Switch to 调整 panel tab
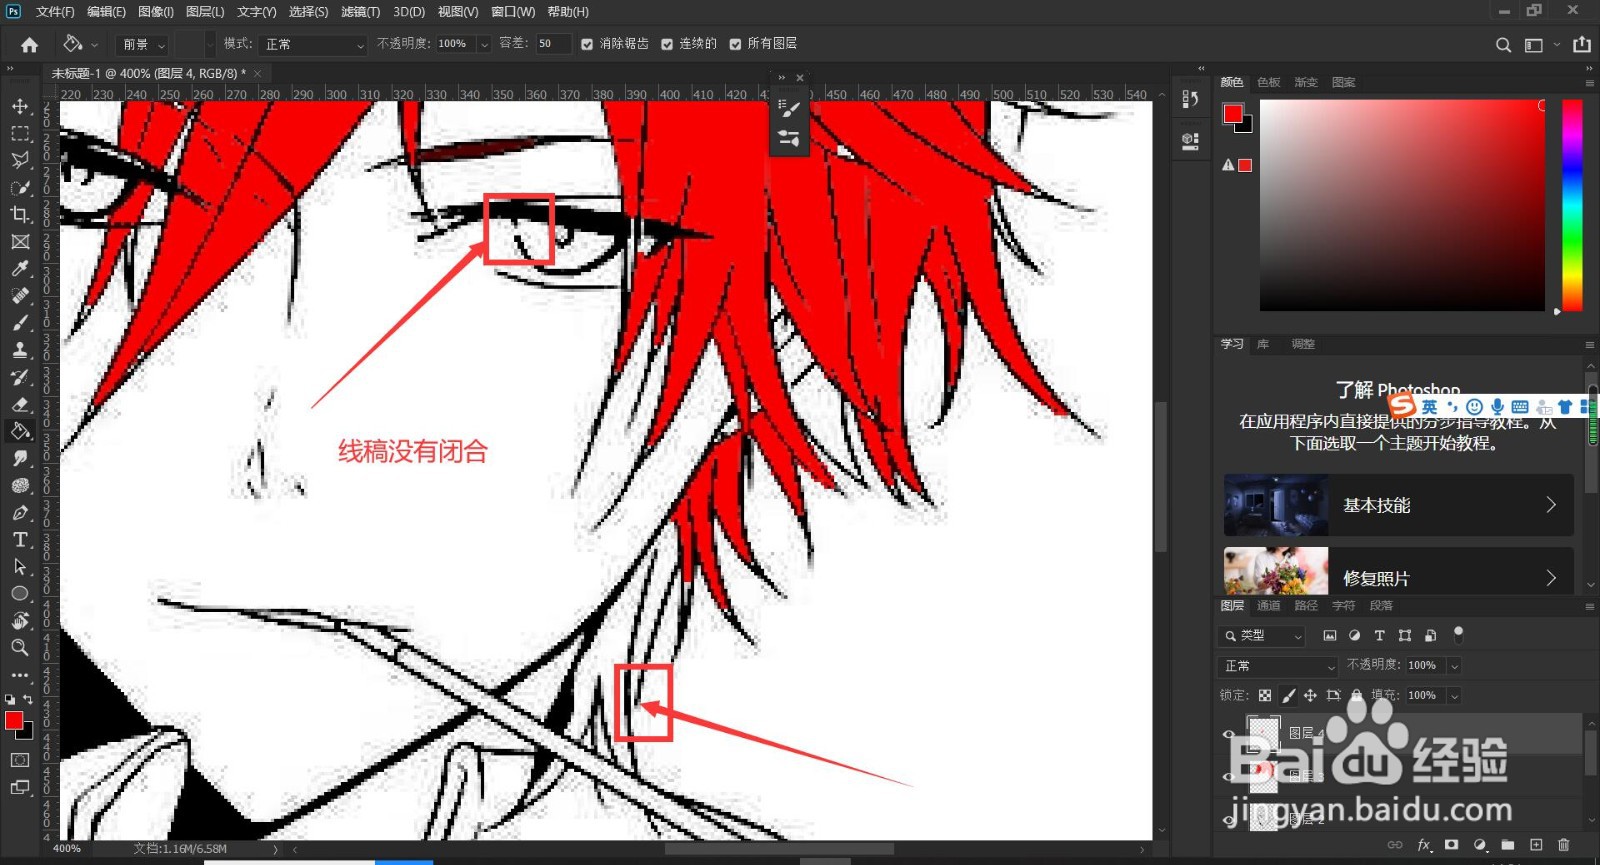 coord(1303,344)
